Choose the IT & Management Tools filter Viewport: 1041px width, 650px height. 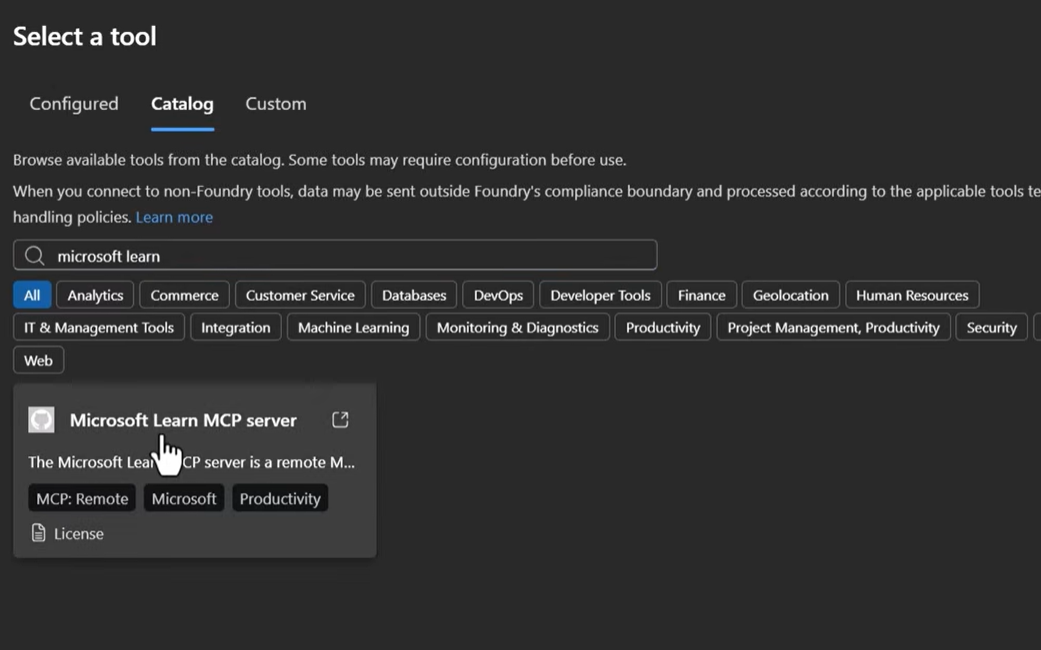(99, 327)
